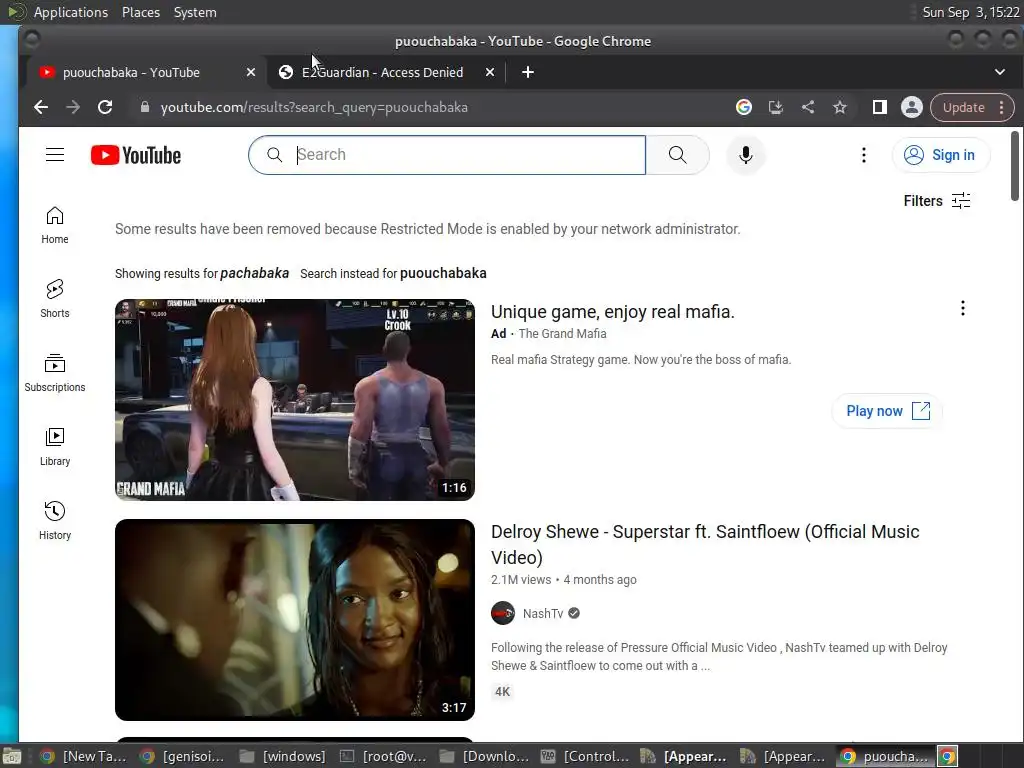Open Library in the sidebar
This screenshot has height=768, width=1024.
click(x=55, y=447)
